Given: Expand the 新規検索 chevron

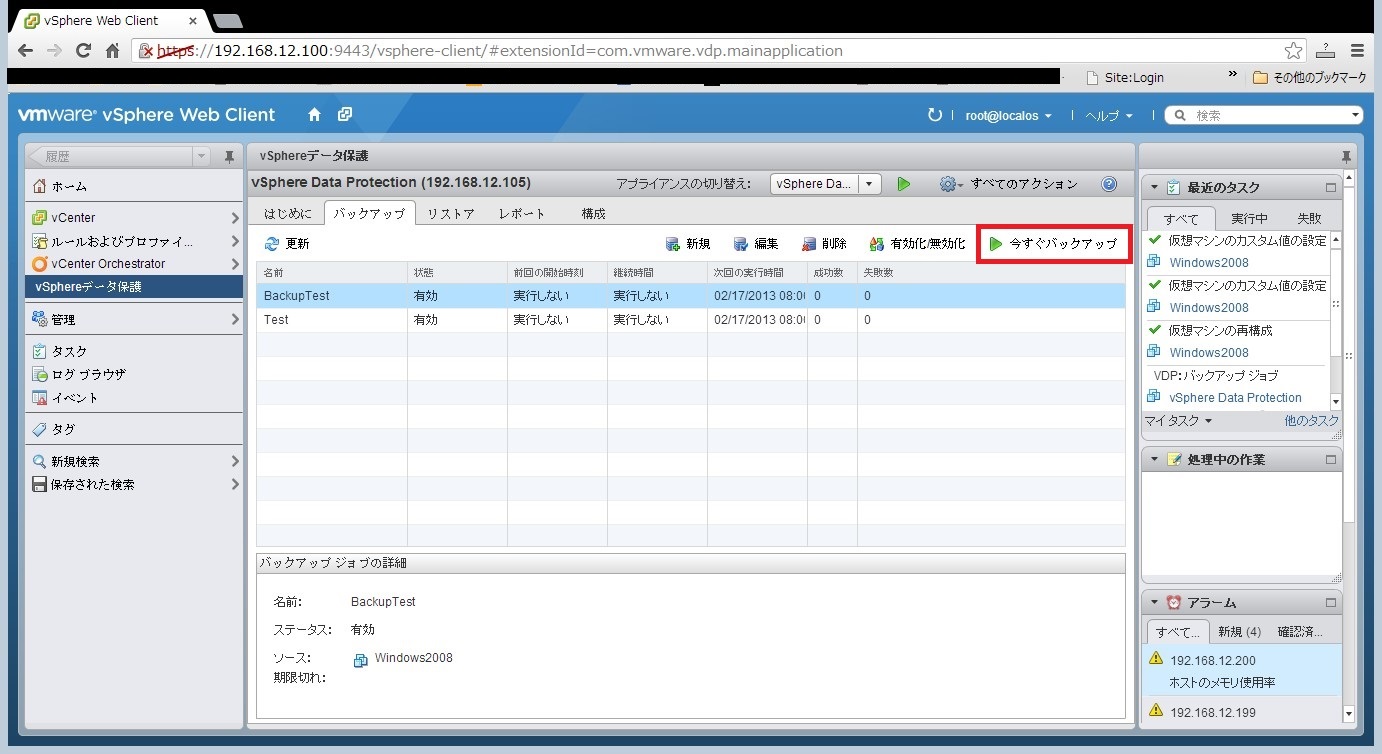Looking at the screenshot, I should pyautogui.click(x=235, y=462).
